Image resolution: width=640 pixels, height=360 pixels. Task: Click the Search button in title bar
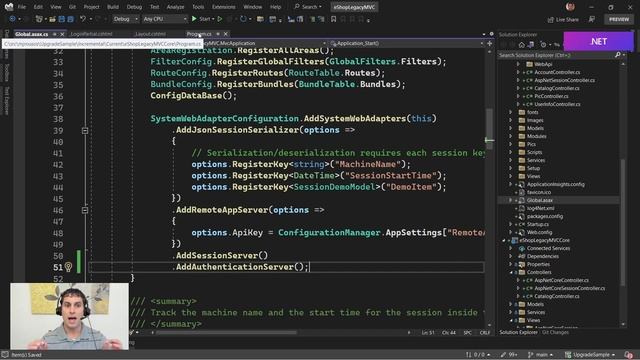tap(308, 7)
